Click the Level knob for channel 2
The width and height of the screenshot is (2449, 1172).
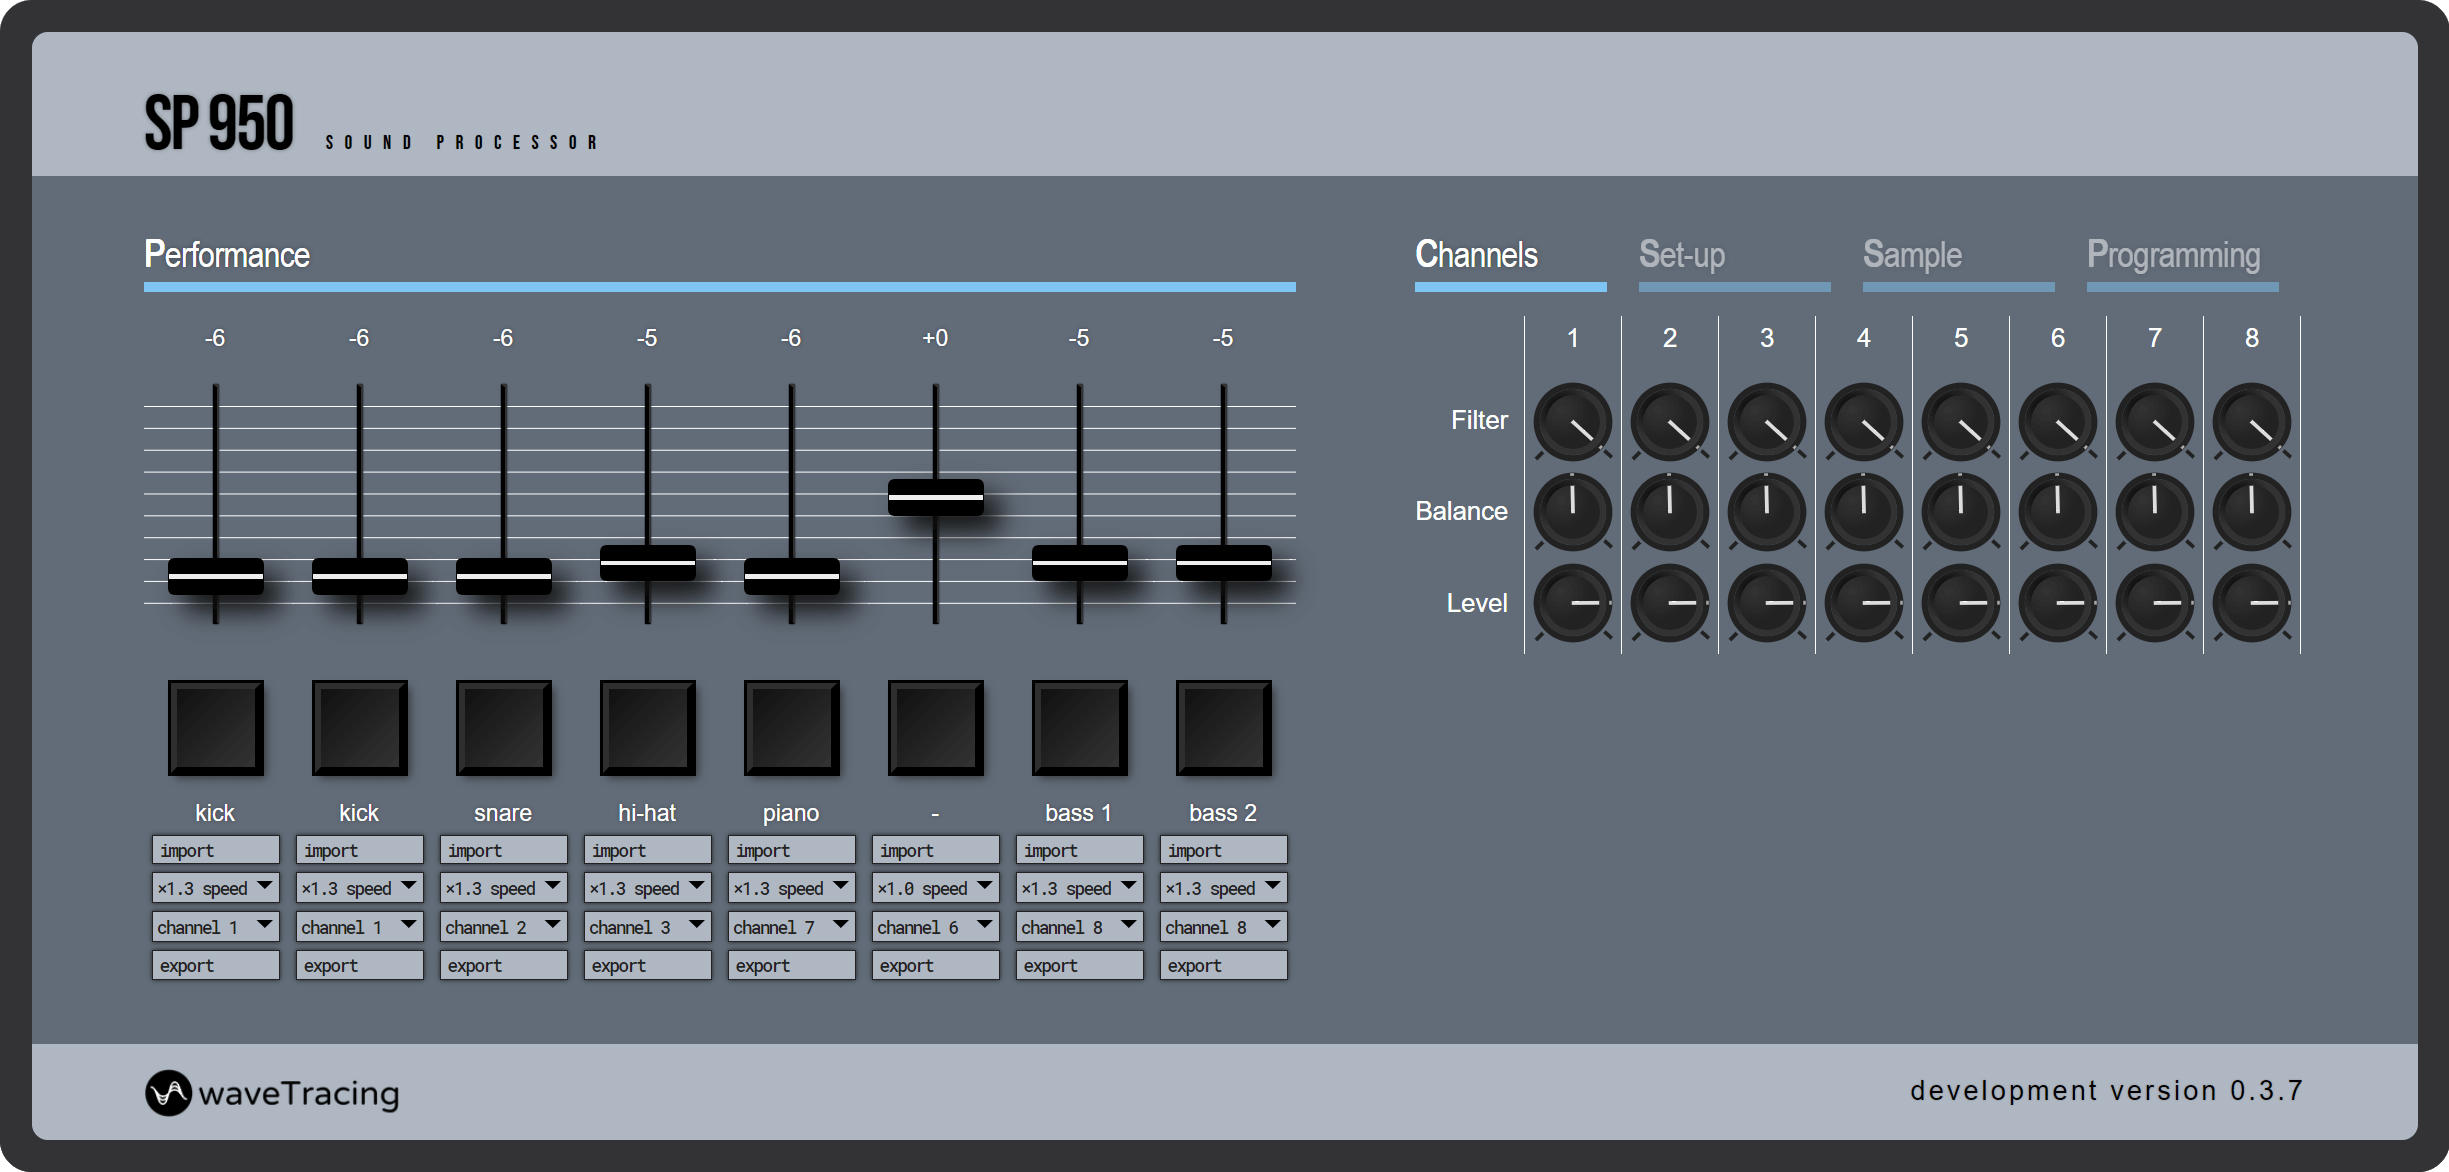pos(1669,603)
